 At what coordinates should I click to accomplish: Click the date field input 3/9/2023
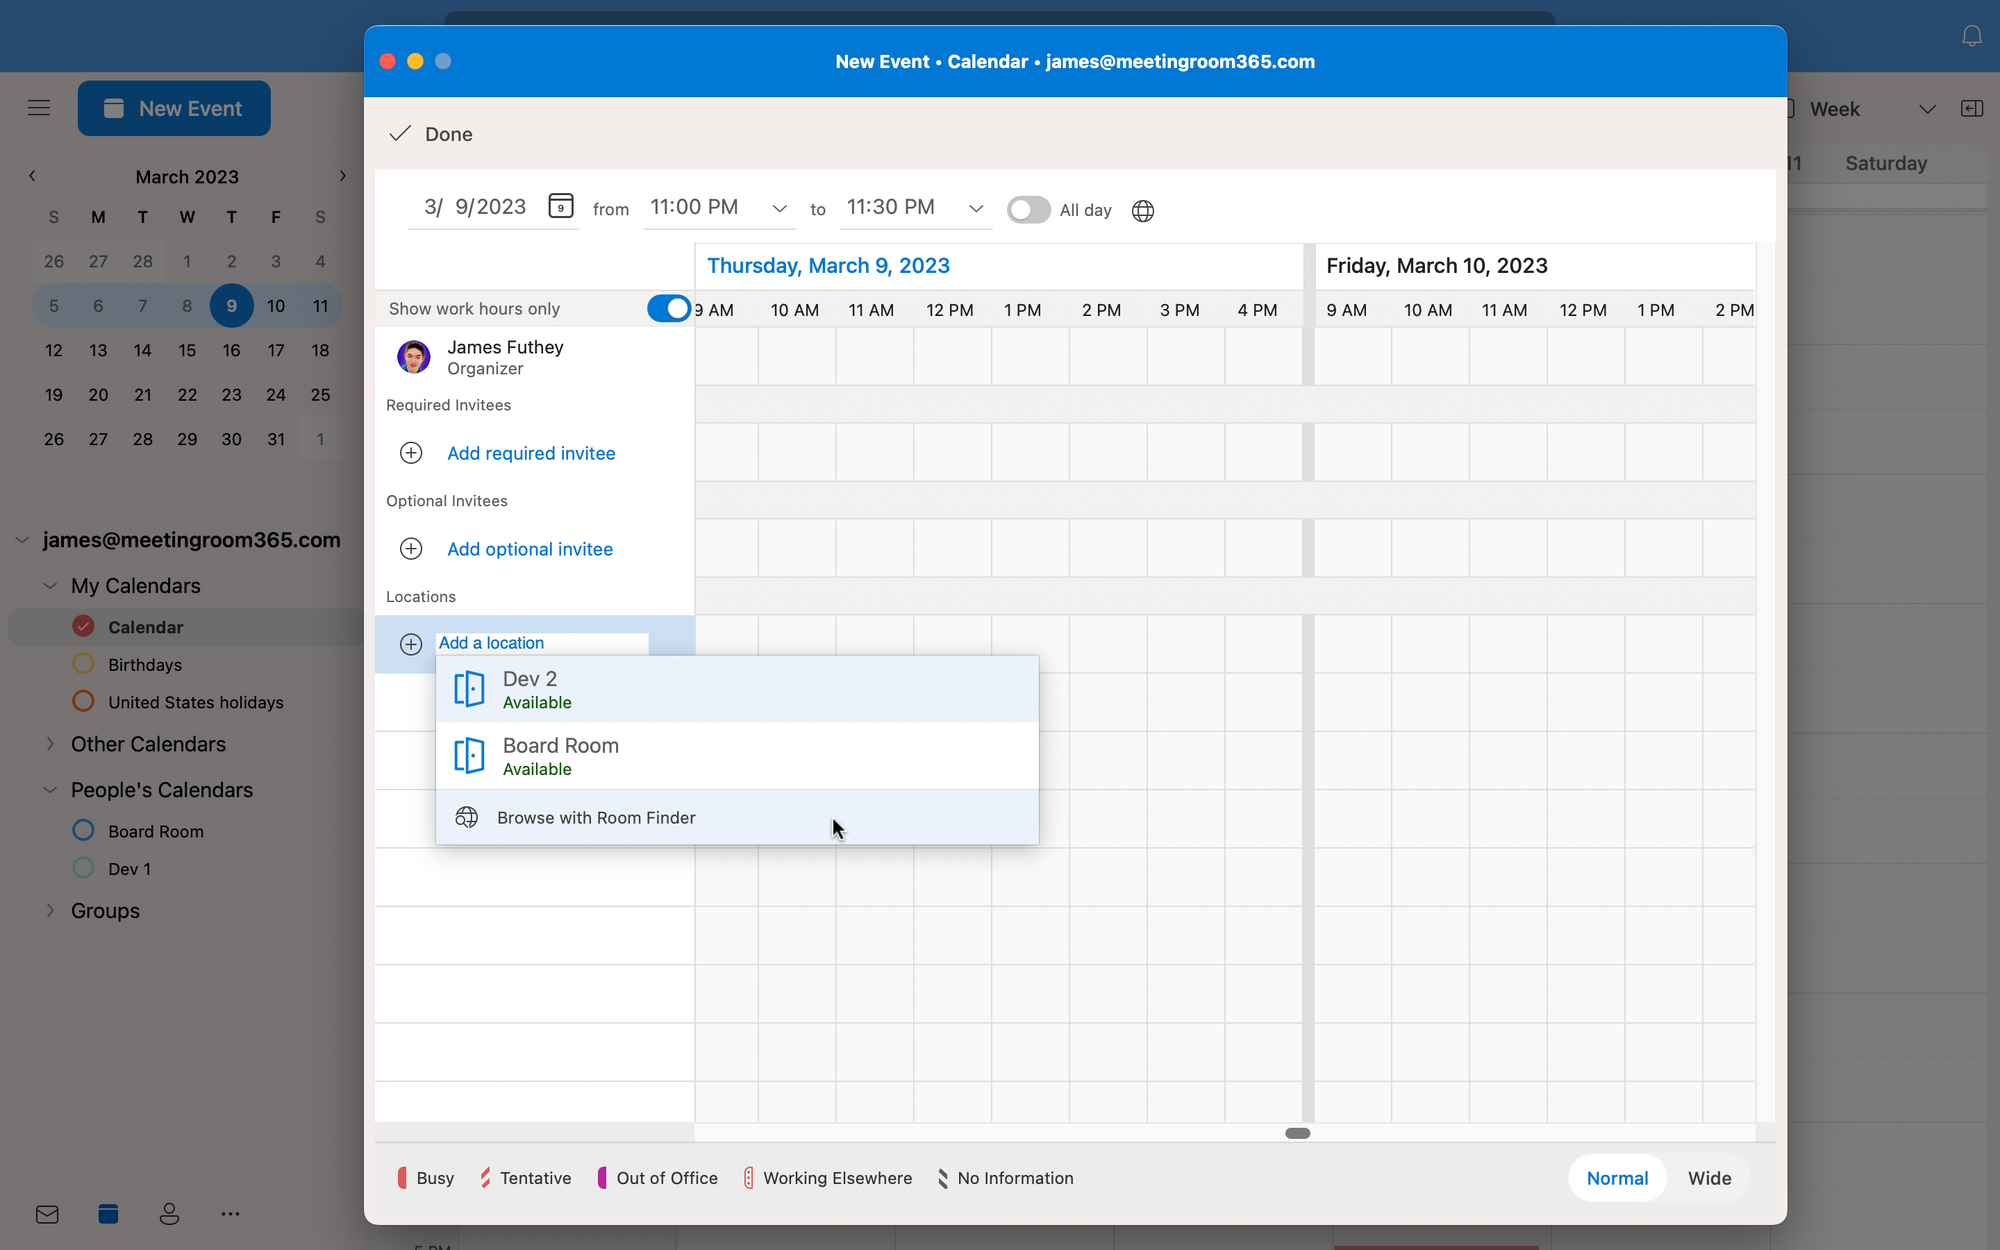click(x=472, y=209)
